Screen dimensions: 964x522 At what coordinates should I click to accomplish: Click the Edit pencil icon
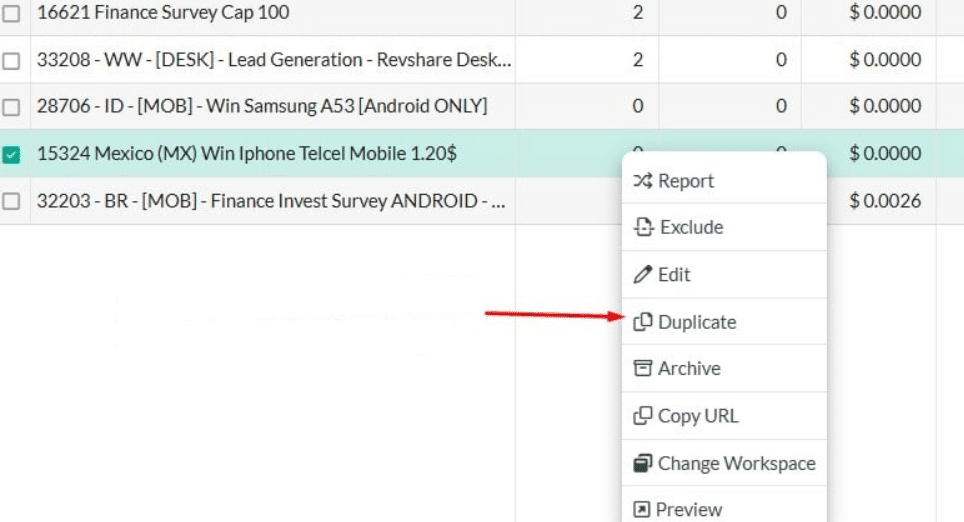tap(643, 275)
